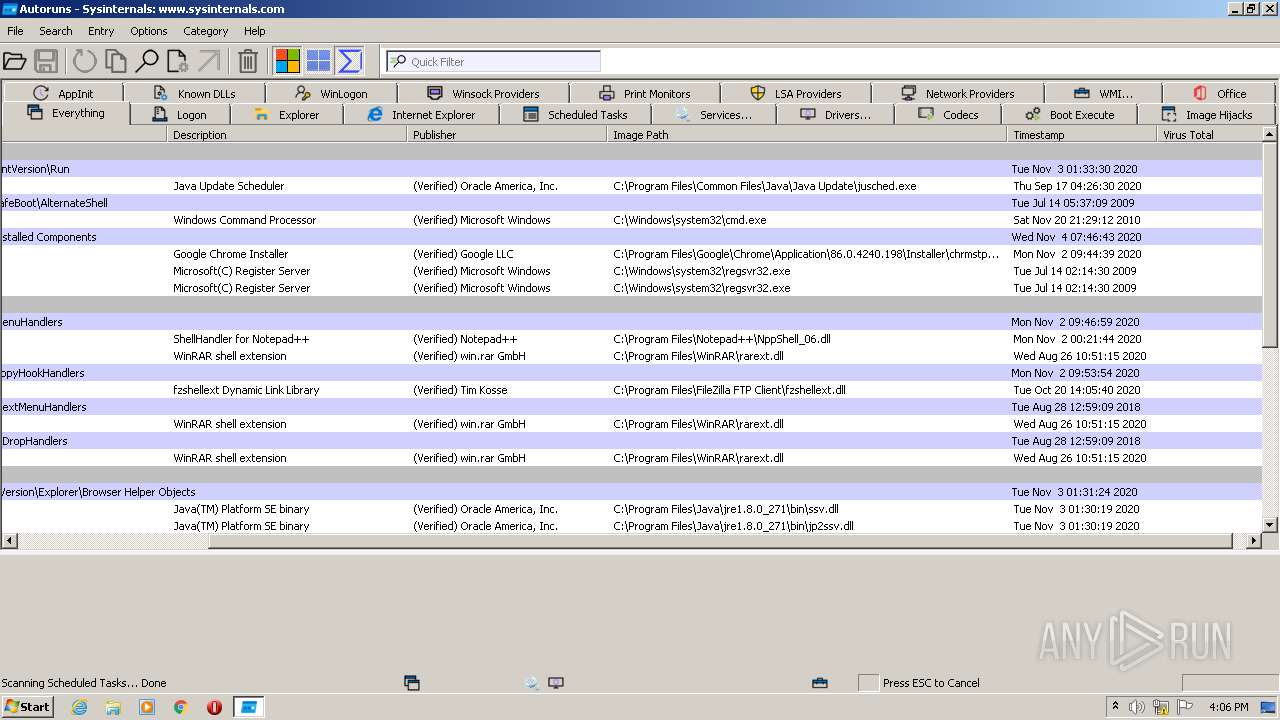Select the Java Update Scheduler entry
The image size is (1280, 720).
pos(229,186)
